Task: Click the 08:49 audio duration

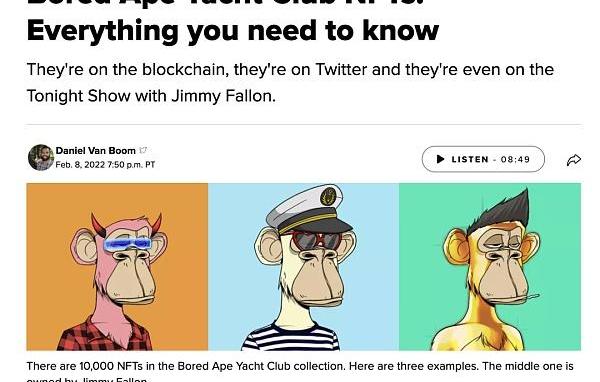Action: 515,159
